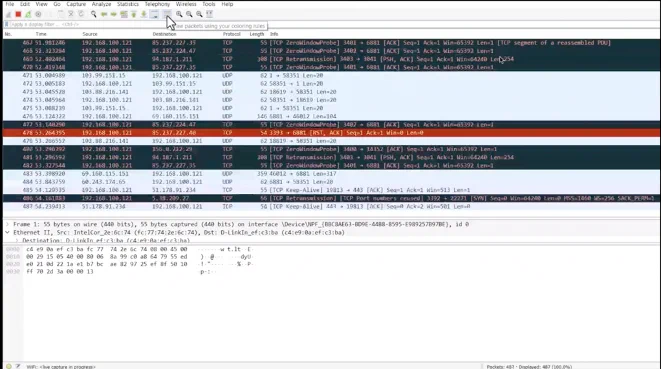Sort packets by Length column header
The image size is (662, 370).
pos(256,34)
